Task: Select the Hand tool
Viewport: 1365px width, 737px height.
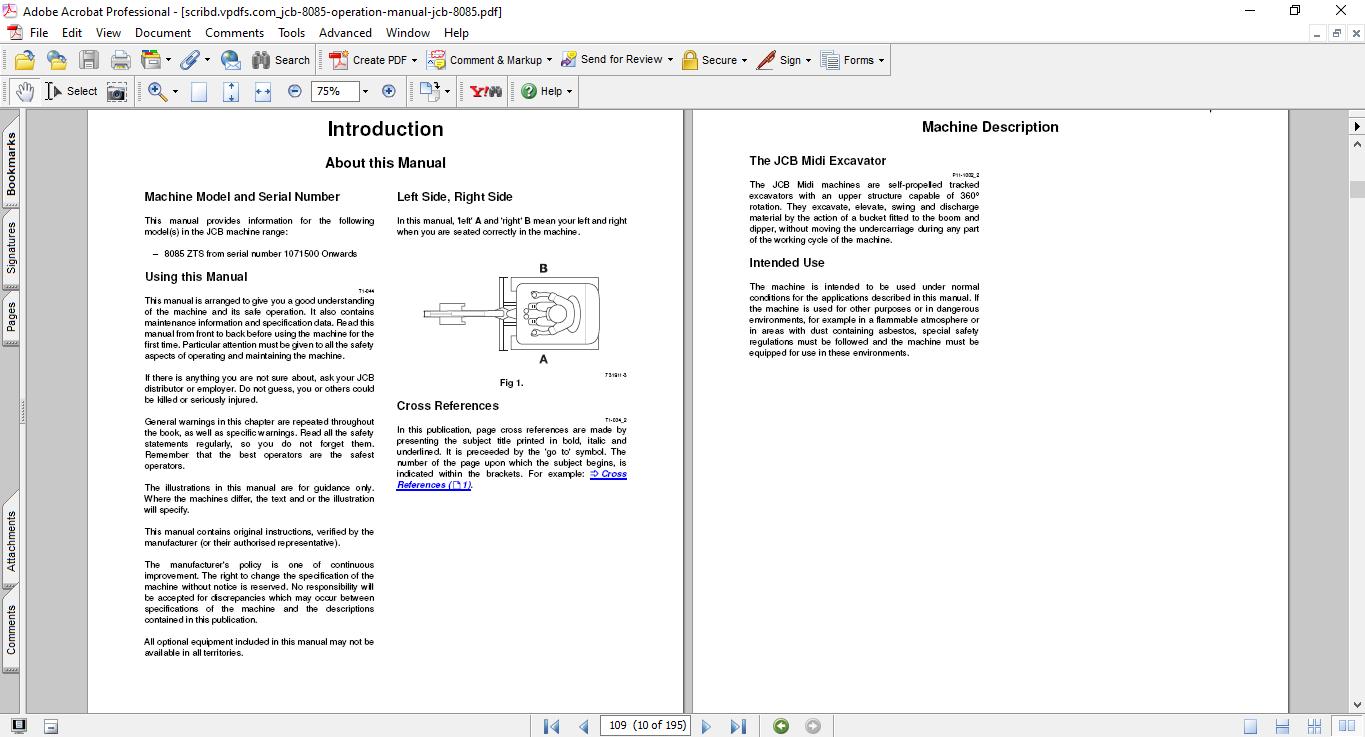Action: [x=24, y=91]
